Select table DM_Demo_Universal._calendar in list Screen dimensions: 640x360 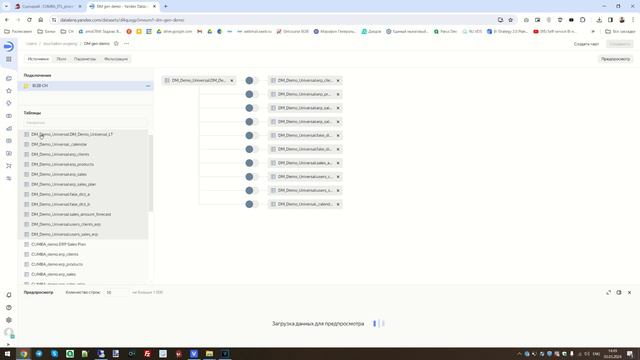[x=83, y=144]
